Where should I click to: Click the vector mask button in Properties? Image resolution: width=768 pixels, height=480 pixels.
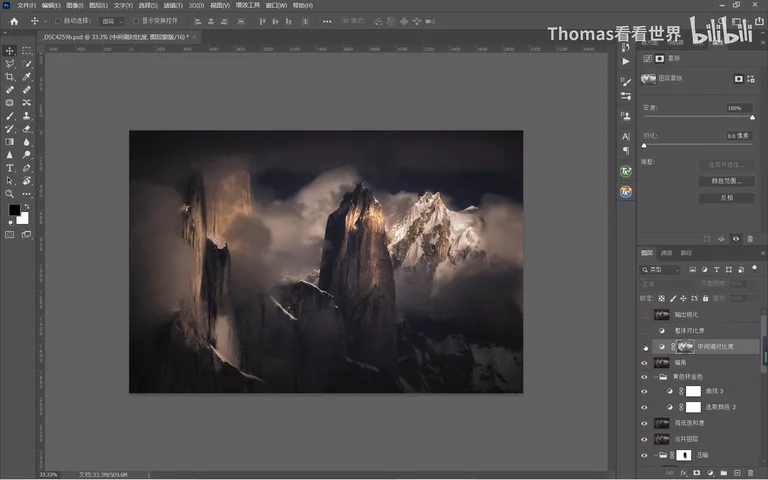coord(750,78)
